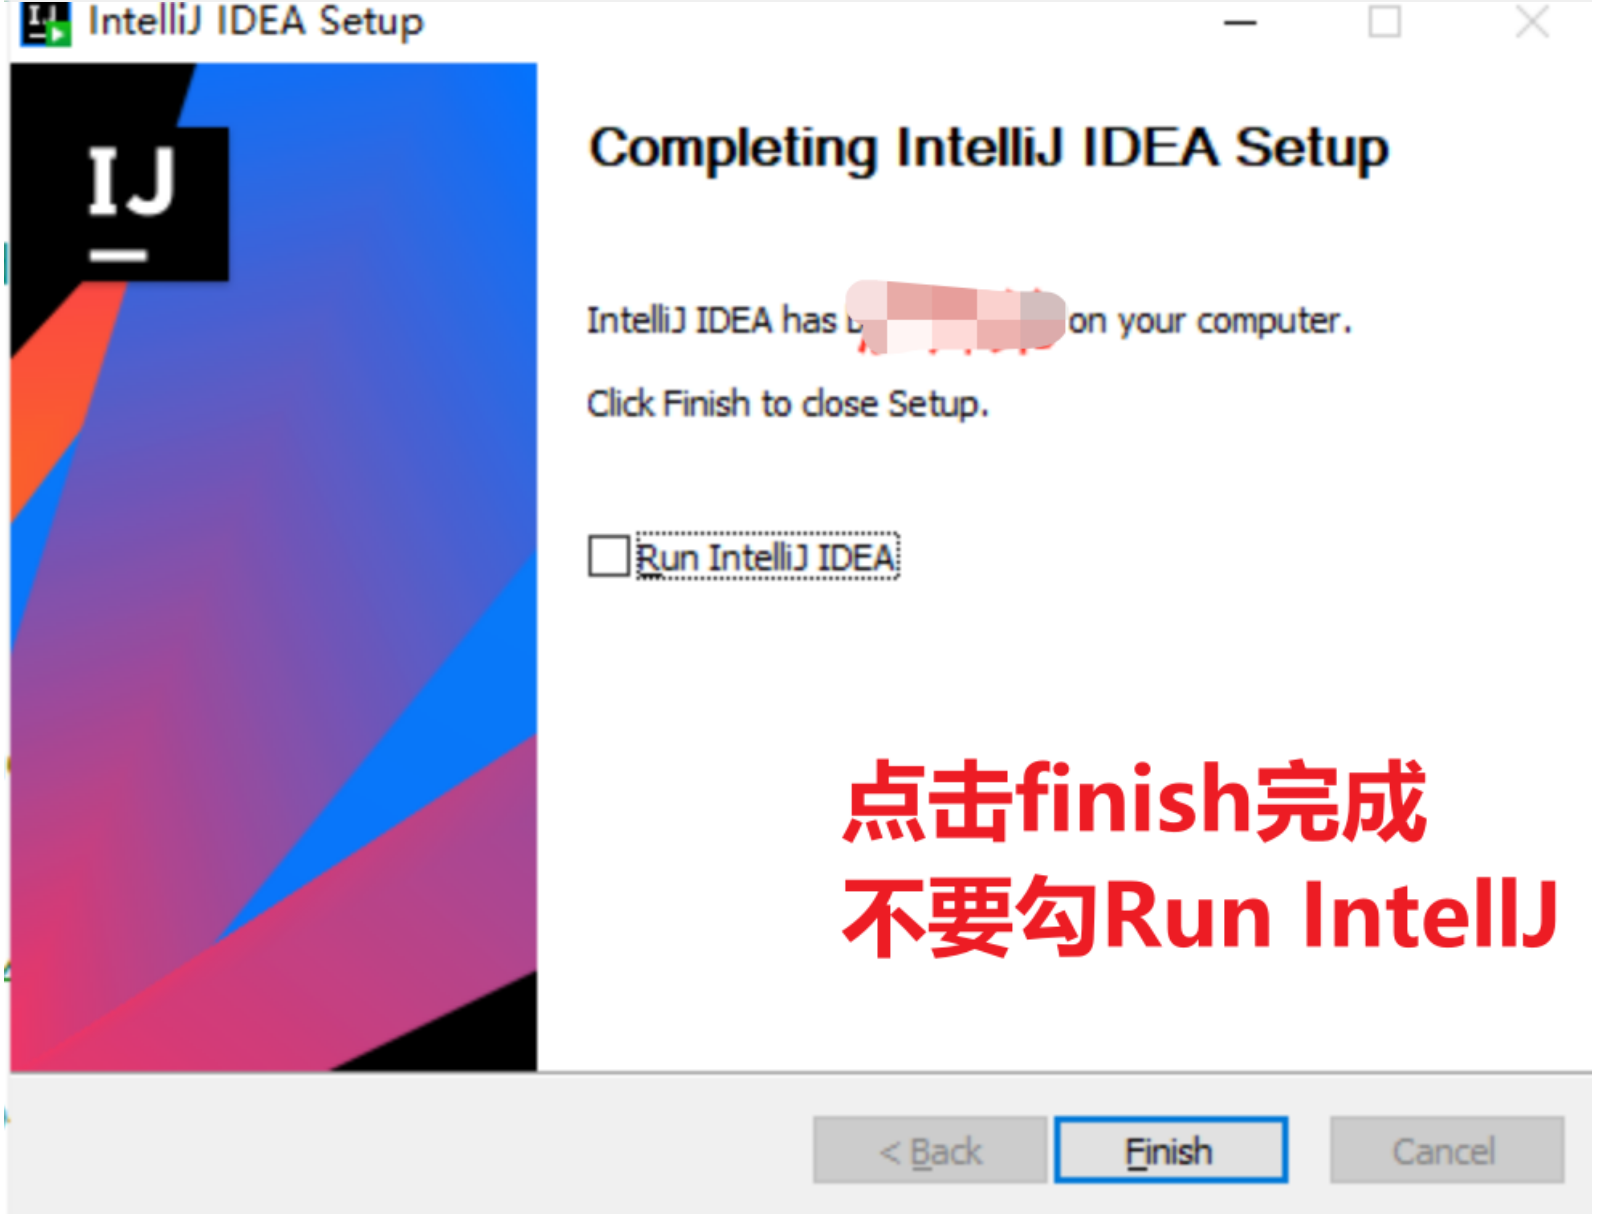Image resolution: width=1600 pixels, height=1214 pixels.
Task: Click the 'Click Finish to close Setup.' text
Action: [x=787, y=404]
